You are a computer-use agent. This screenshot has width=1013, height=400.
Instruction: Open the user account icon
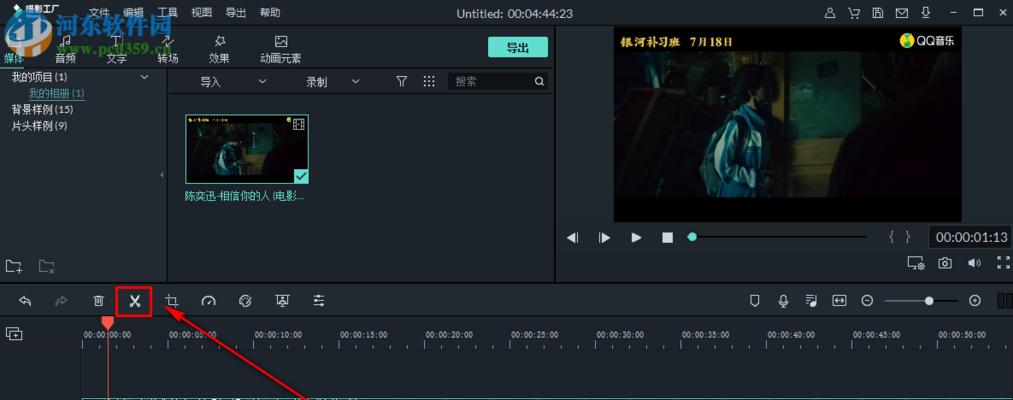[830, 13]
